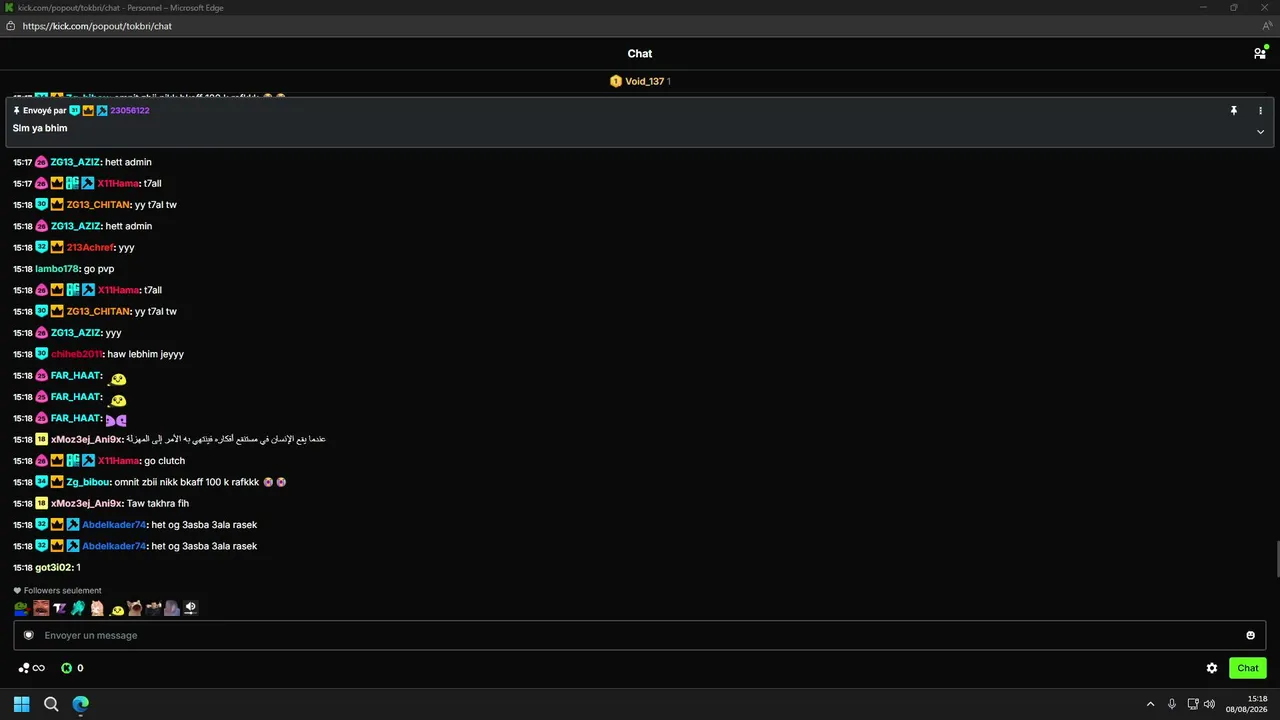
Task: Open lambo178 username in chat
Action: 57,269
